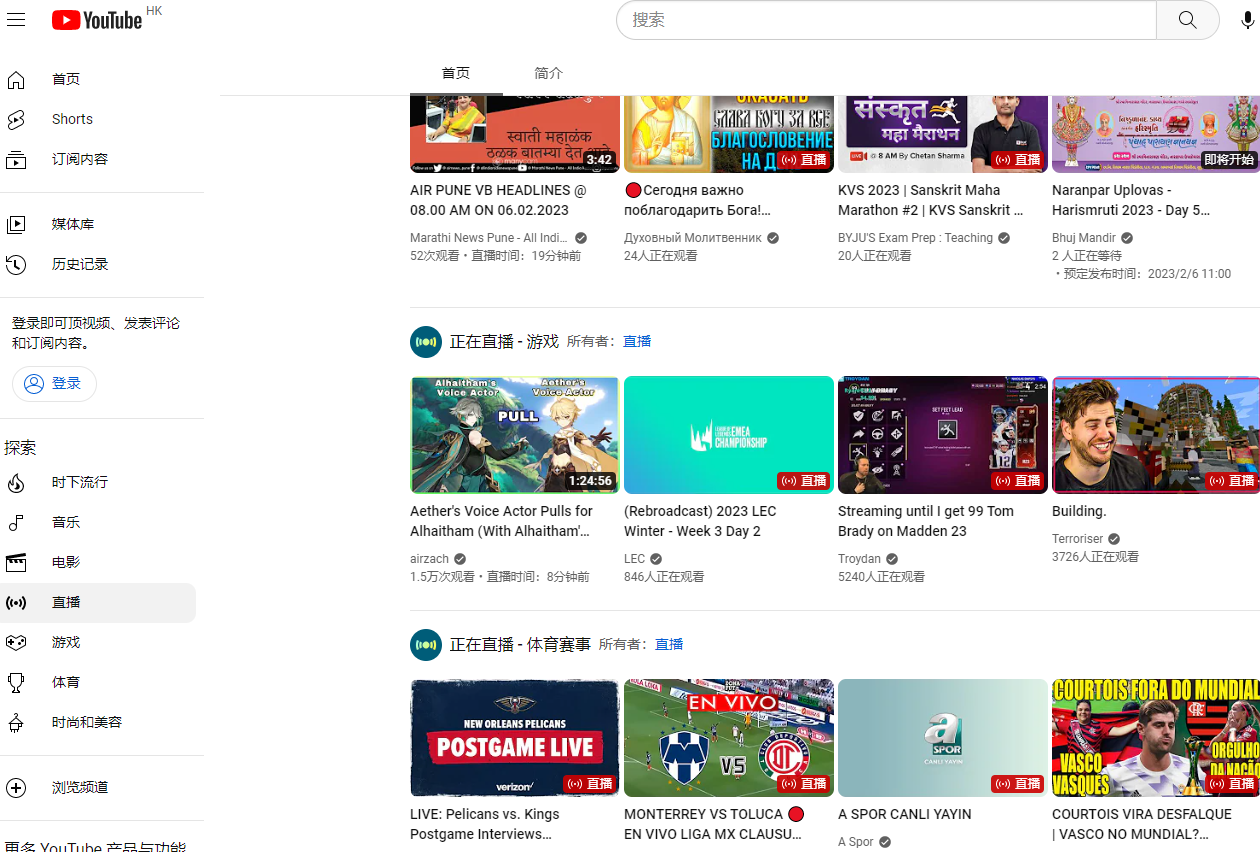Viewport: 1260px width, 852px height.
Task: Focus the 搜索 search box
Action: point(886,20)
